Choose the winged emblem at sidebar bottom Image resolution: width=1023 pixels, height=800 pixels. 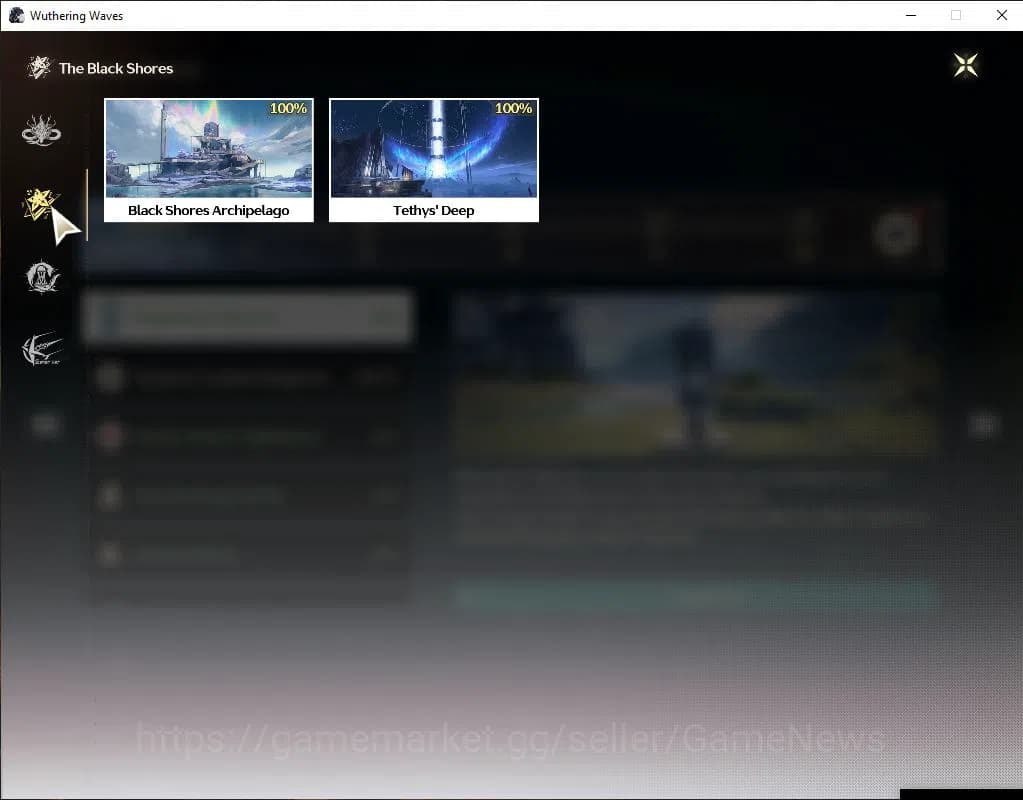click(41, 350)
